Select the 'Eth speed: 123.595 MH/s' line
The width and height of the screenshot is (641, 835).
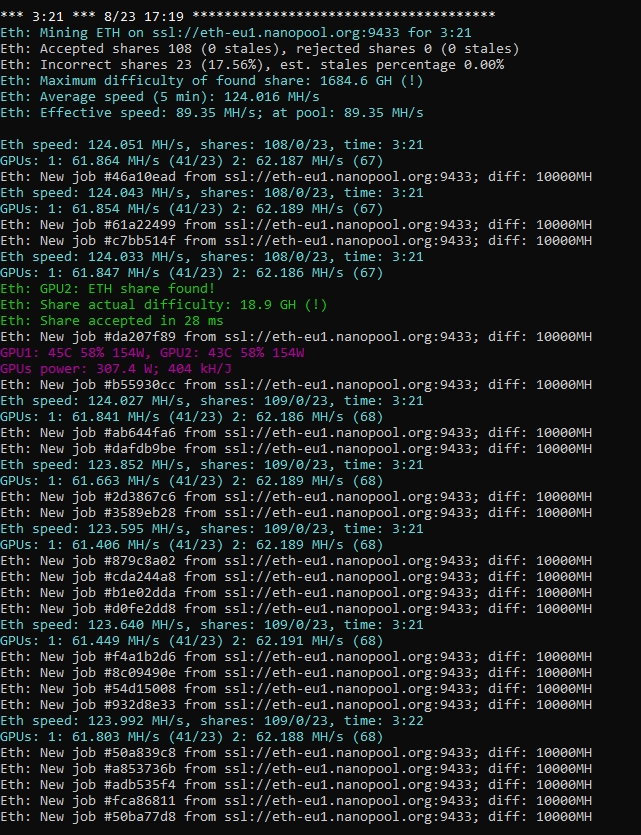[x=212, y=528]
